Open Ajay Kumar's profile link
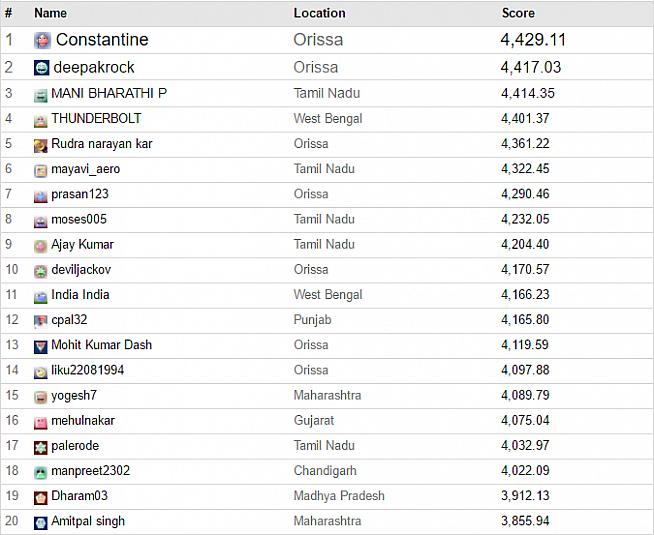 82,244
